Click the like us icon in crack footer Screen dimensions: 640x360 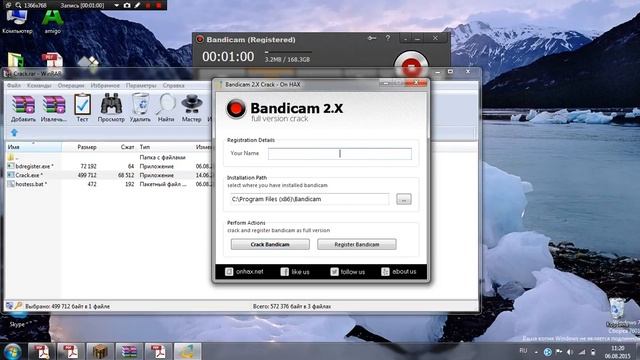pos(284,271)
